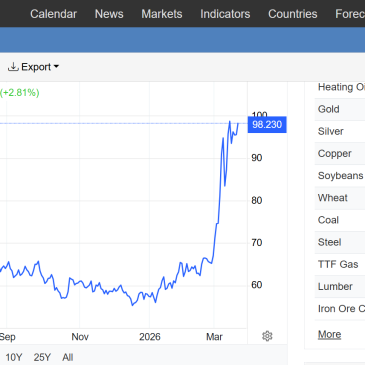Click the 60 y-axis value
This screenshot has height=365, width=365.
tap(257, 285)
